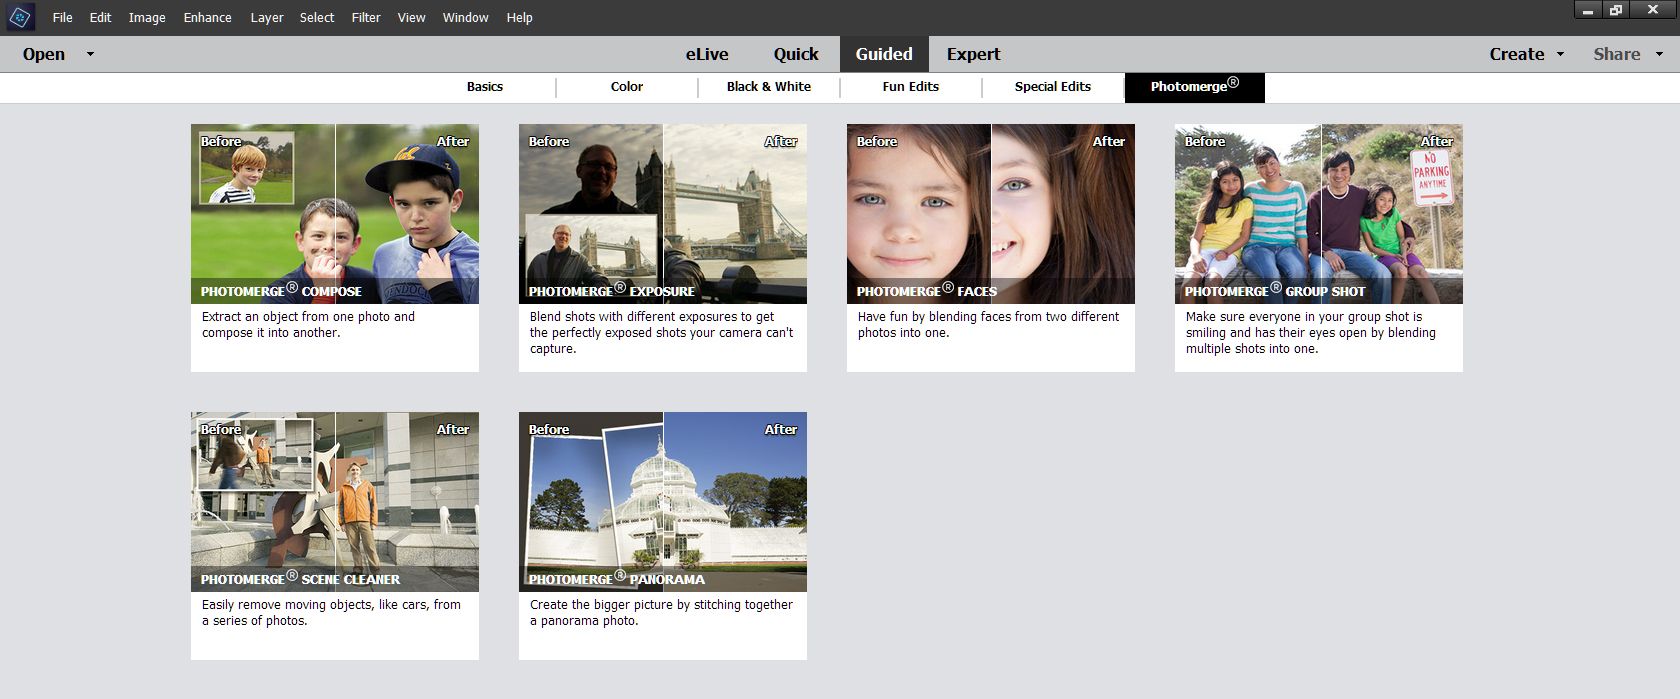Open the Filter menu
The width and height of the screenshot is (1680, 699).
[x=366, y=18]
